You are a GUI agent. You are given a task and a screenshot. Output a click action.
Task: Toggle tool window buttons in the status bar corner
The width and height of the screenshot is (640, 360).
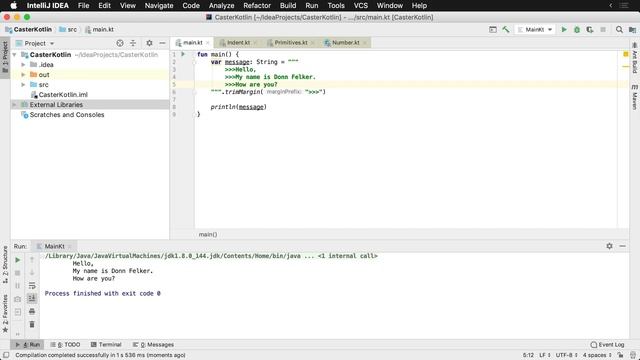pos(6,355)
